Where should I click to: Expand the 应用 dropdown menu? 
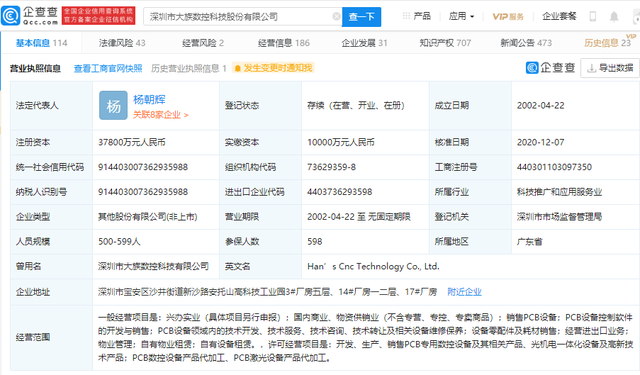tap(461, 16)
